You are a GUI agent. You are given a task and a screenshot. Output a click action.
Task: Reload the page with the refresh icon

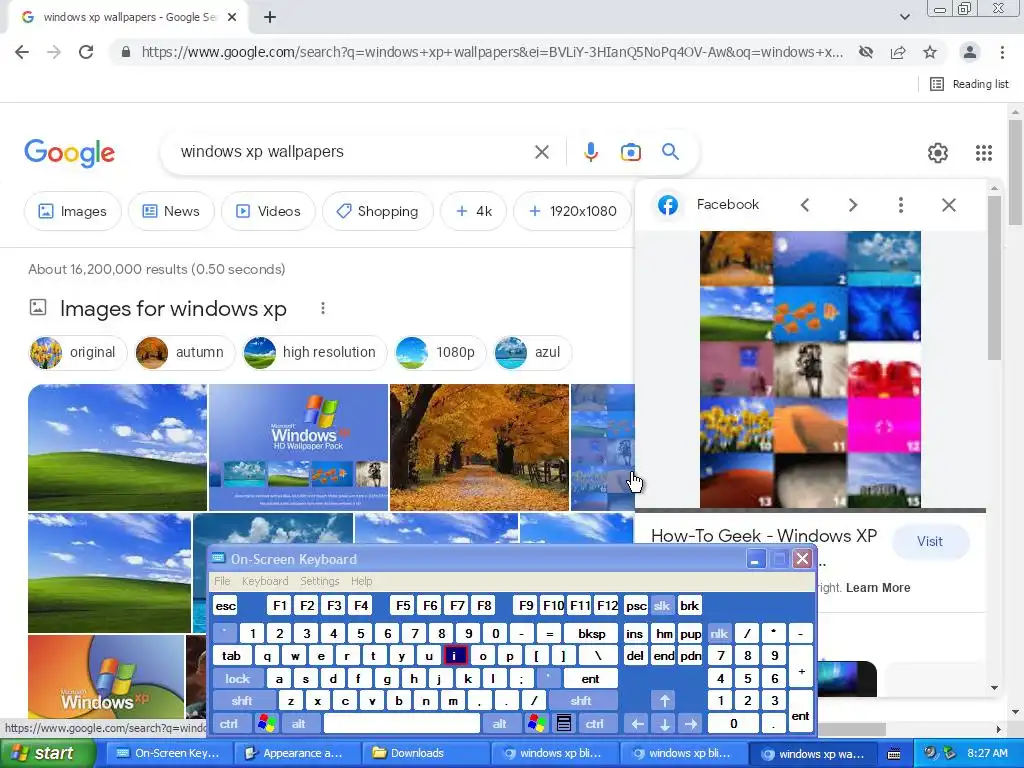(x=86, y=52)
